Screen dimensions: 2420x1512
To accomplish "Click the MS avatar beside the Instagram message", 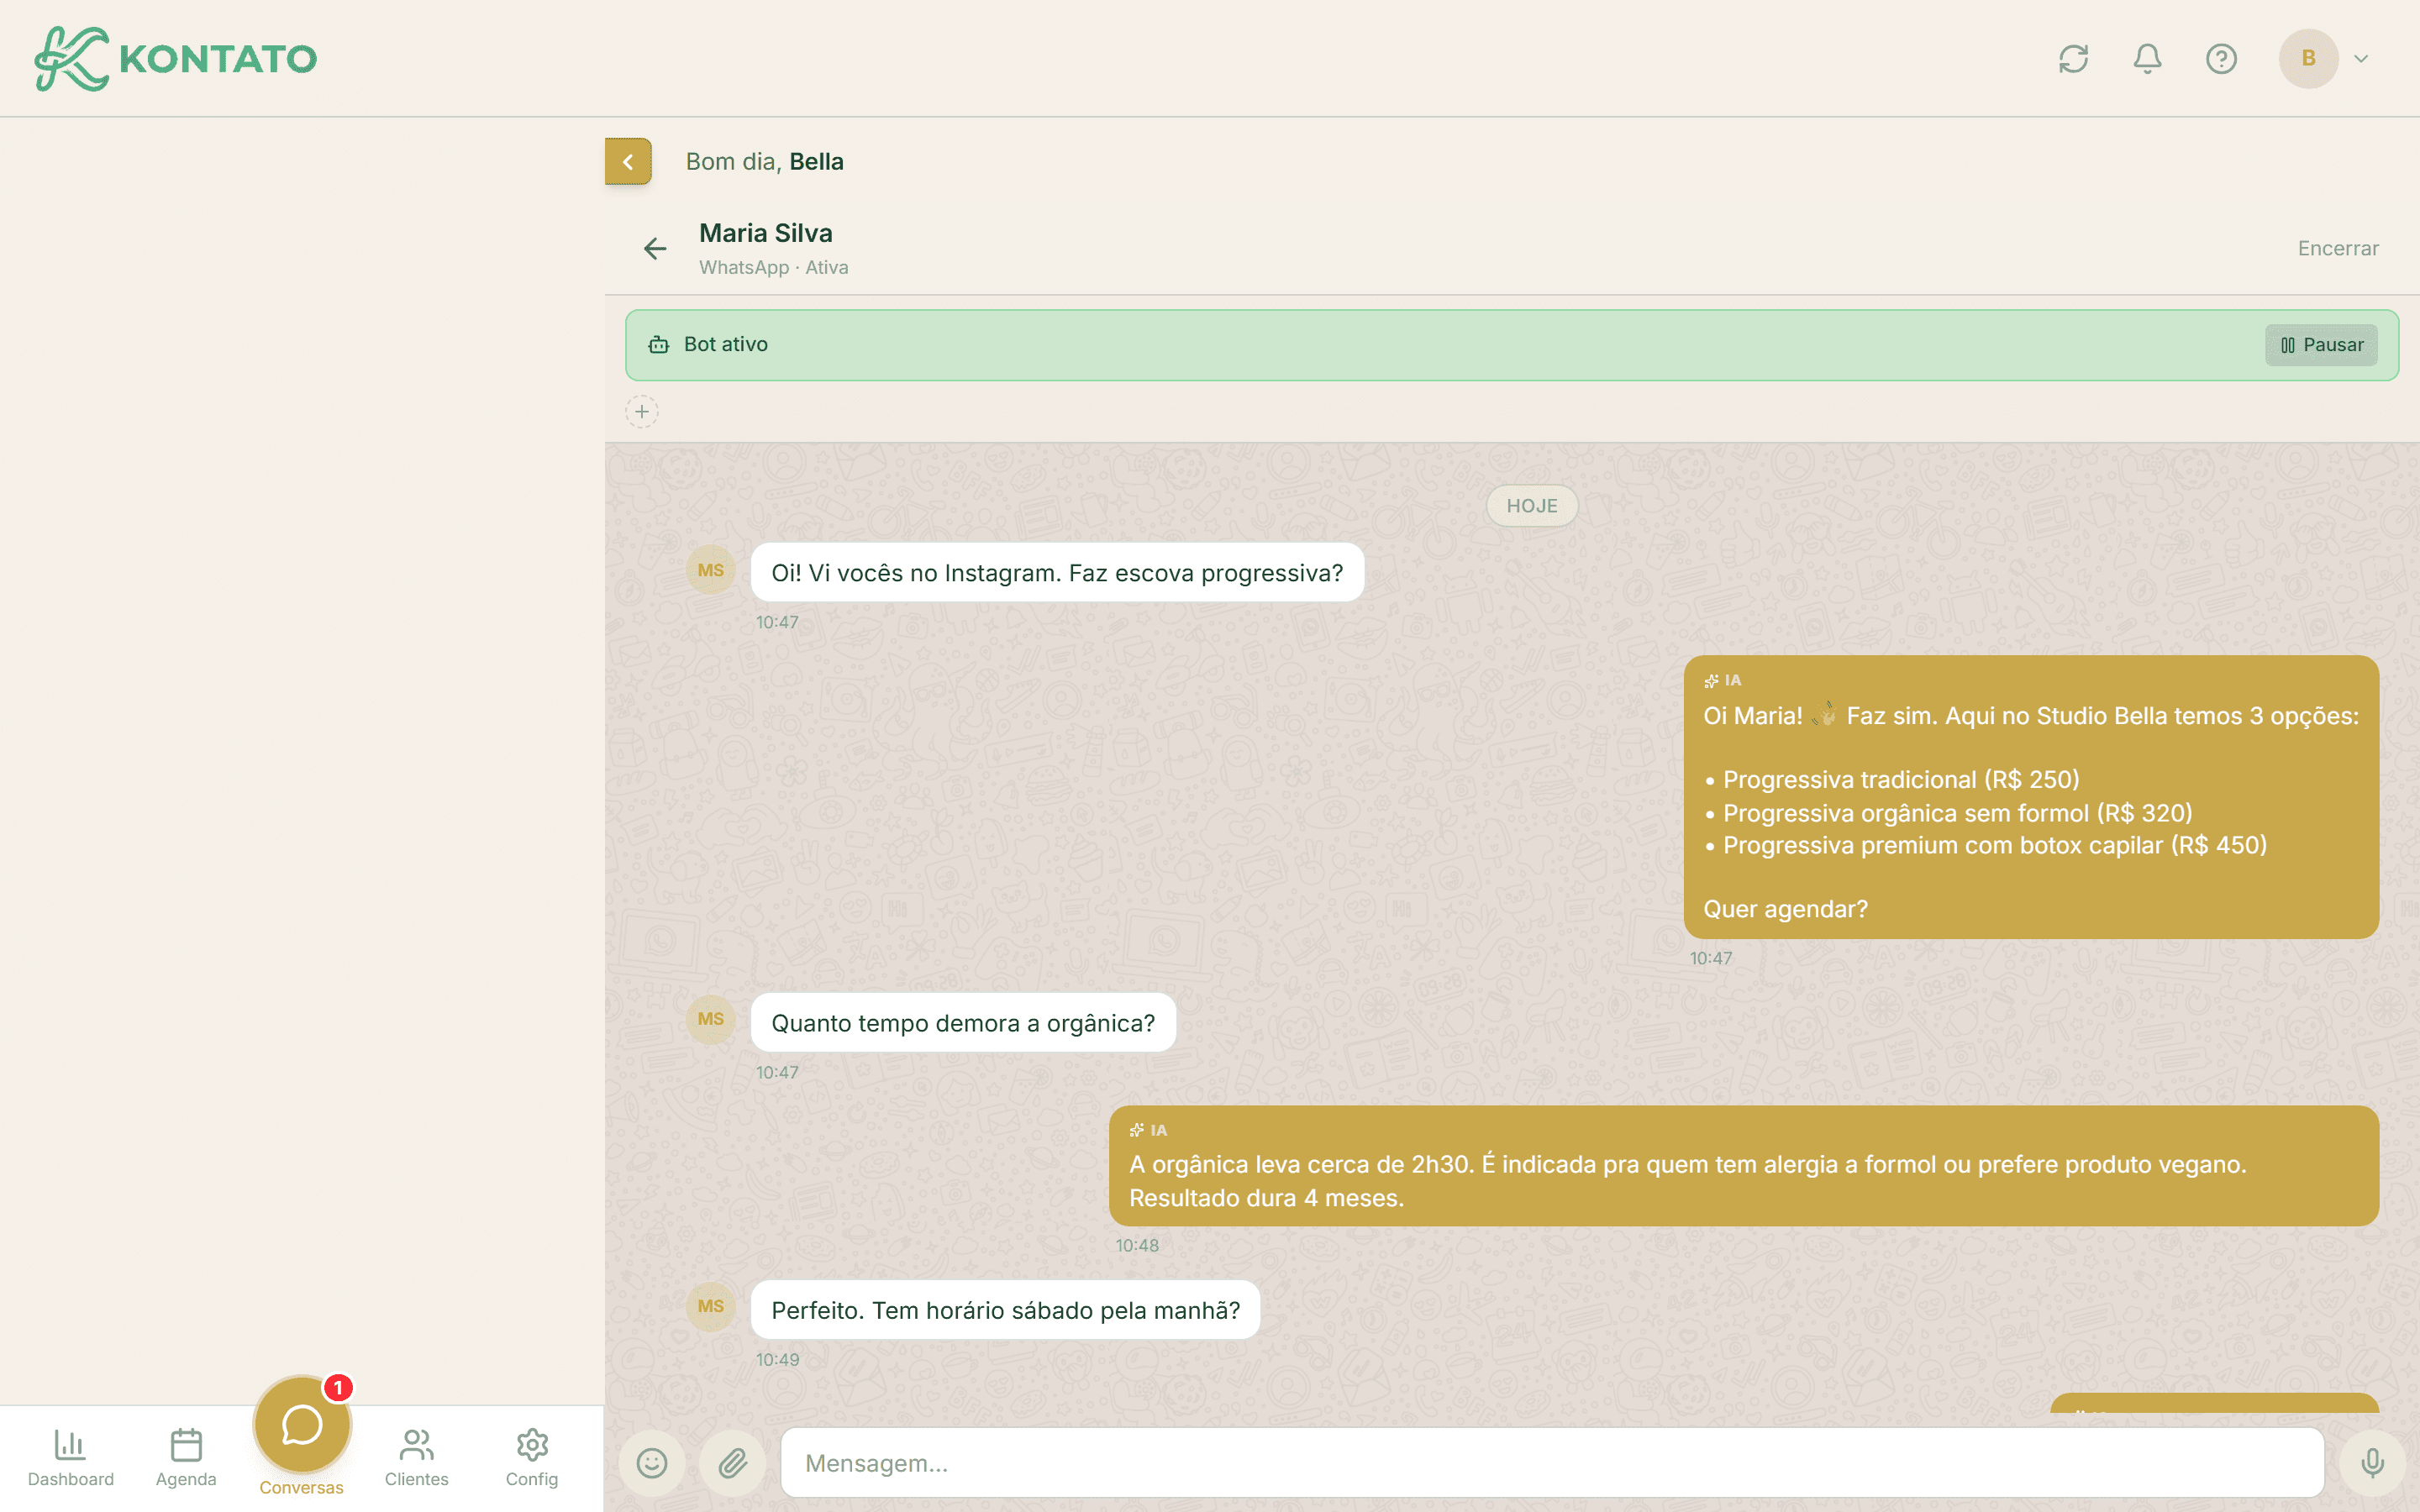I will click(x=711, y=570).
